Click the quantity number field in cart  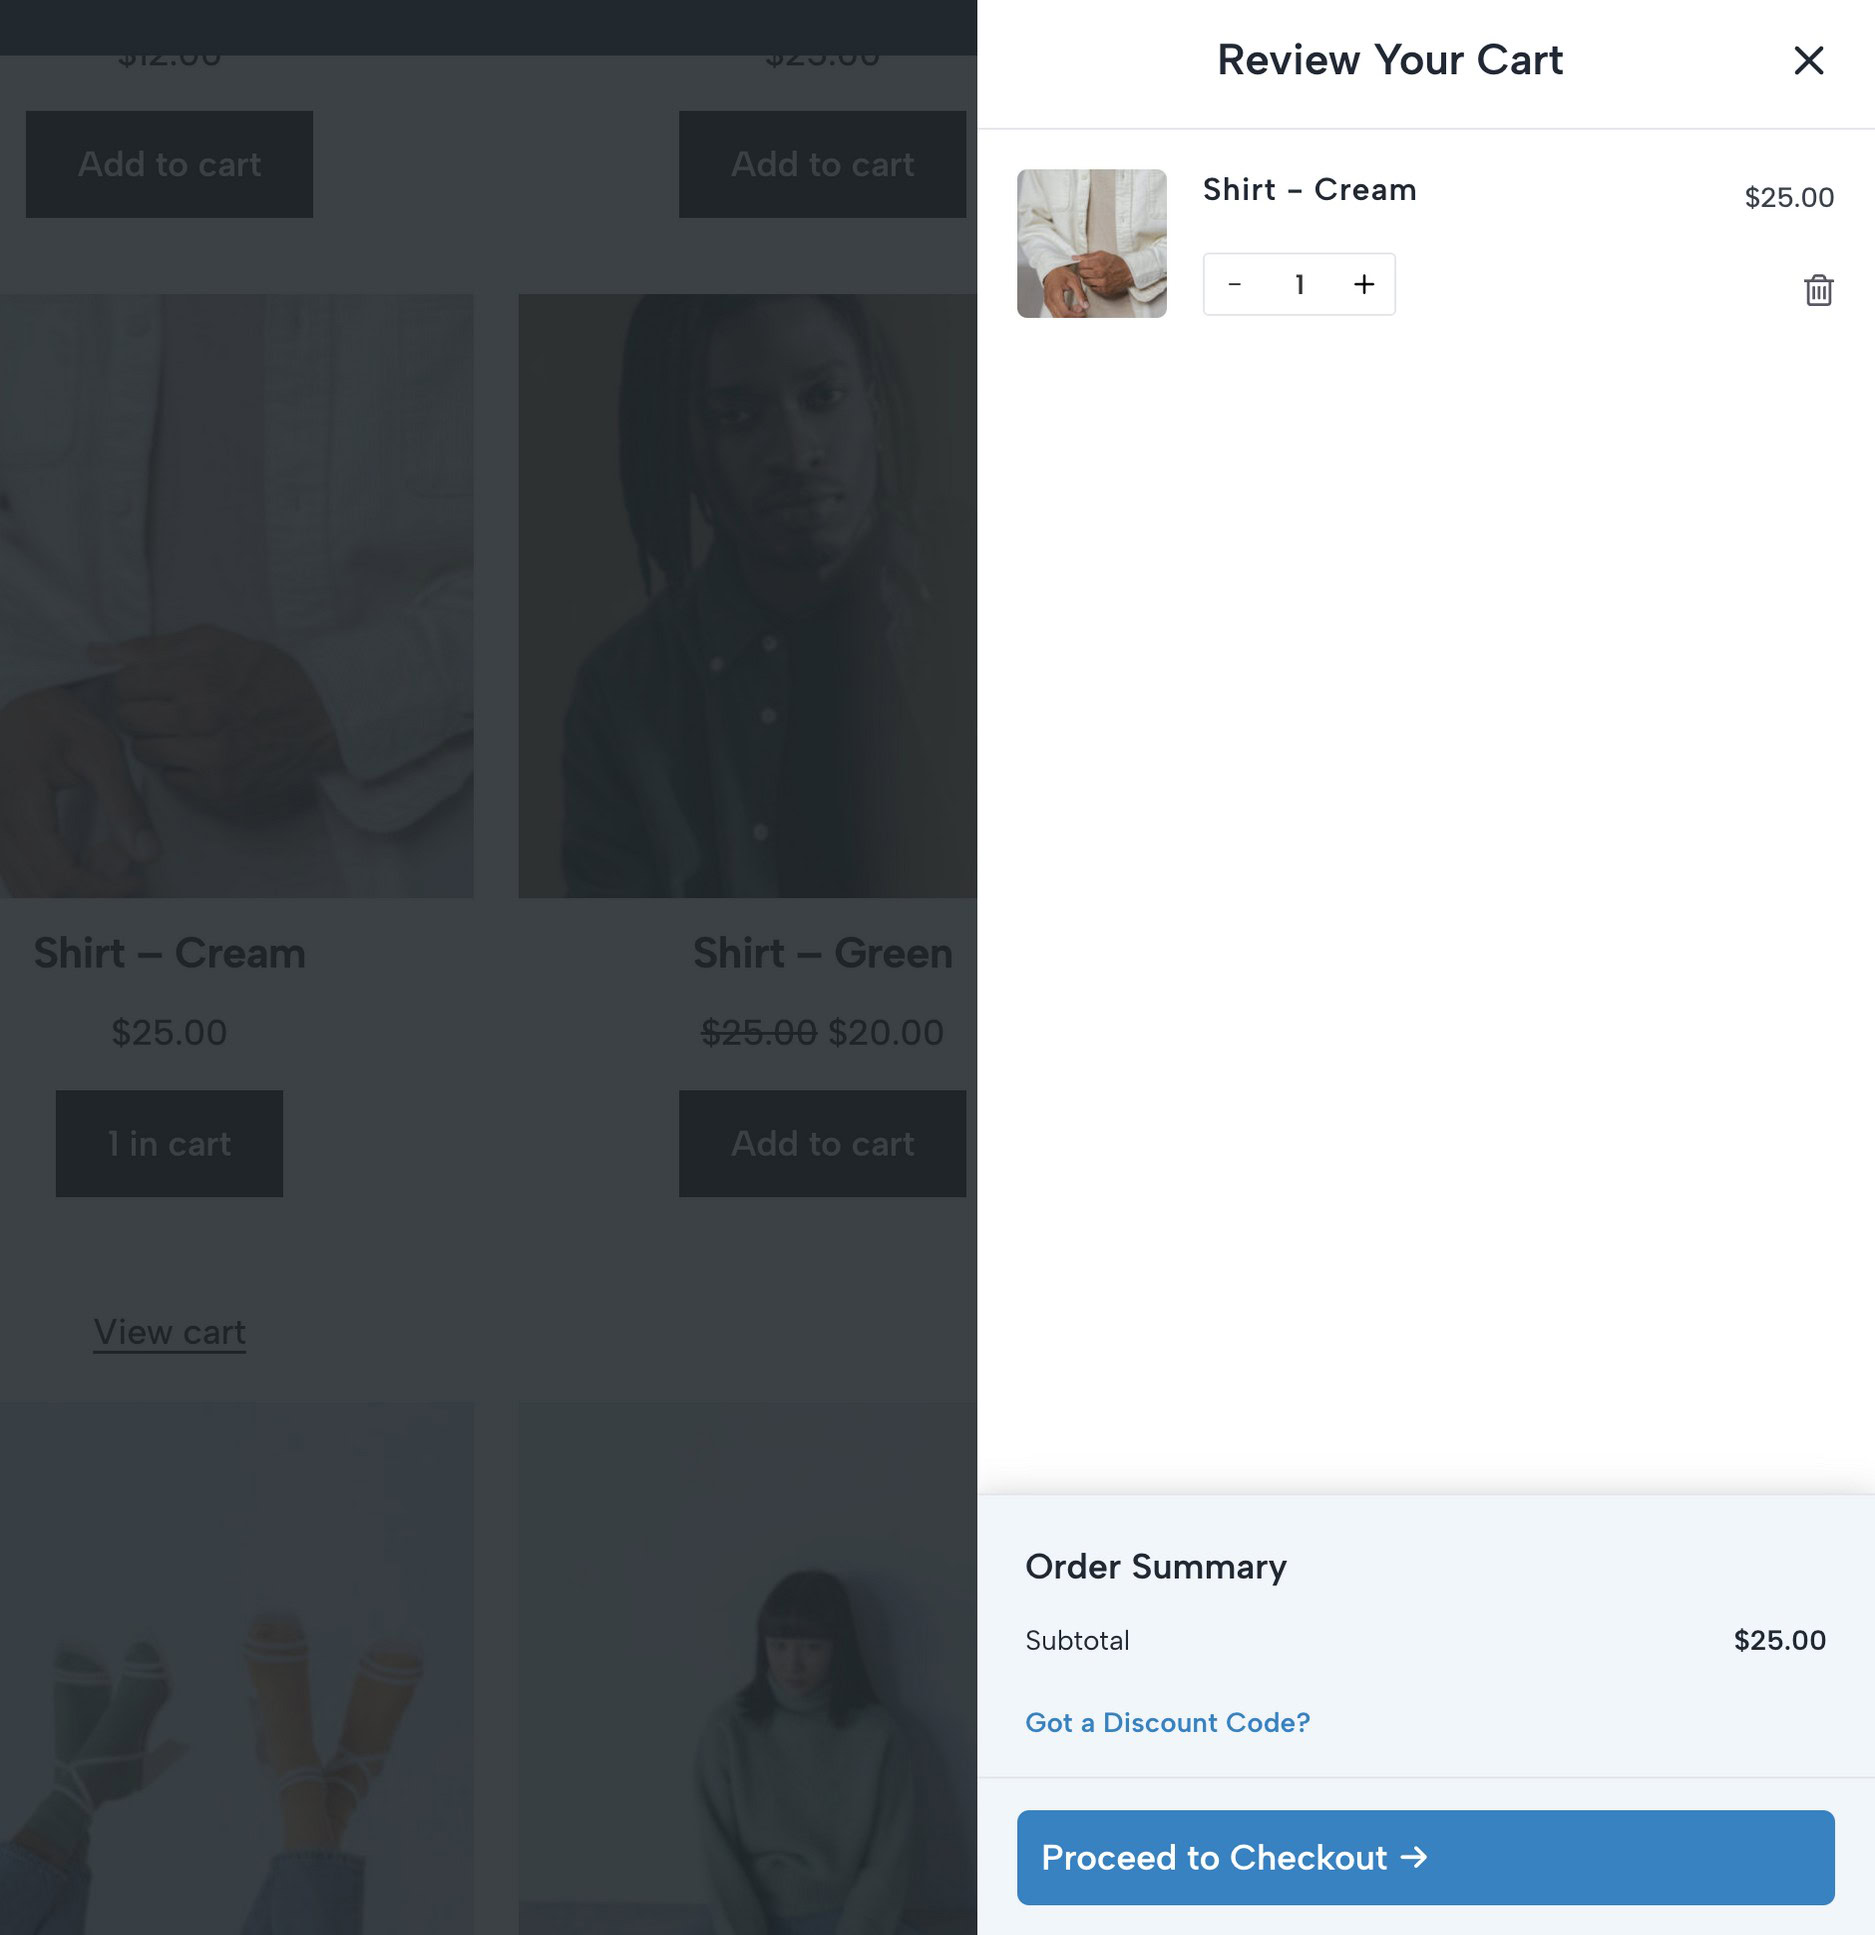[x=1299, y=285]
